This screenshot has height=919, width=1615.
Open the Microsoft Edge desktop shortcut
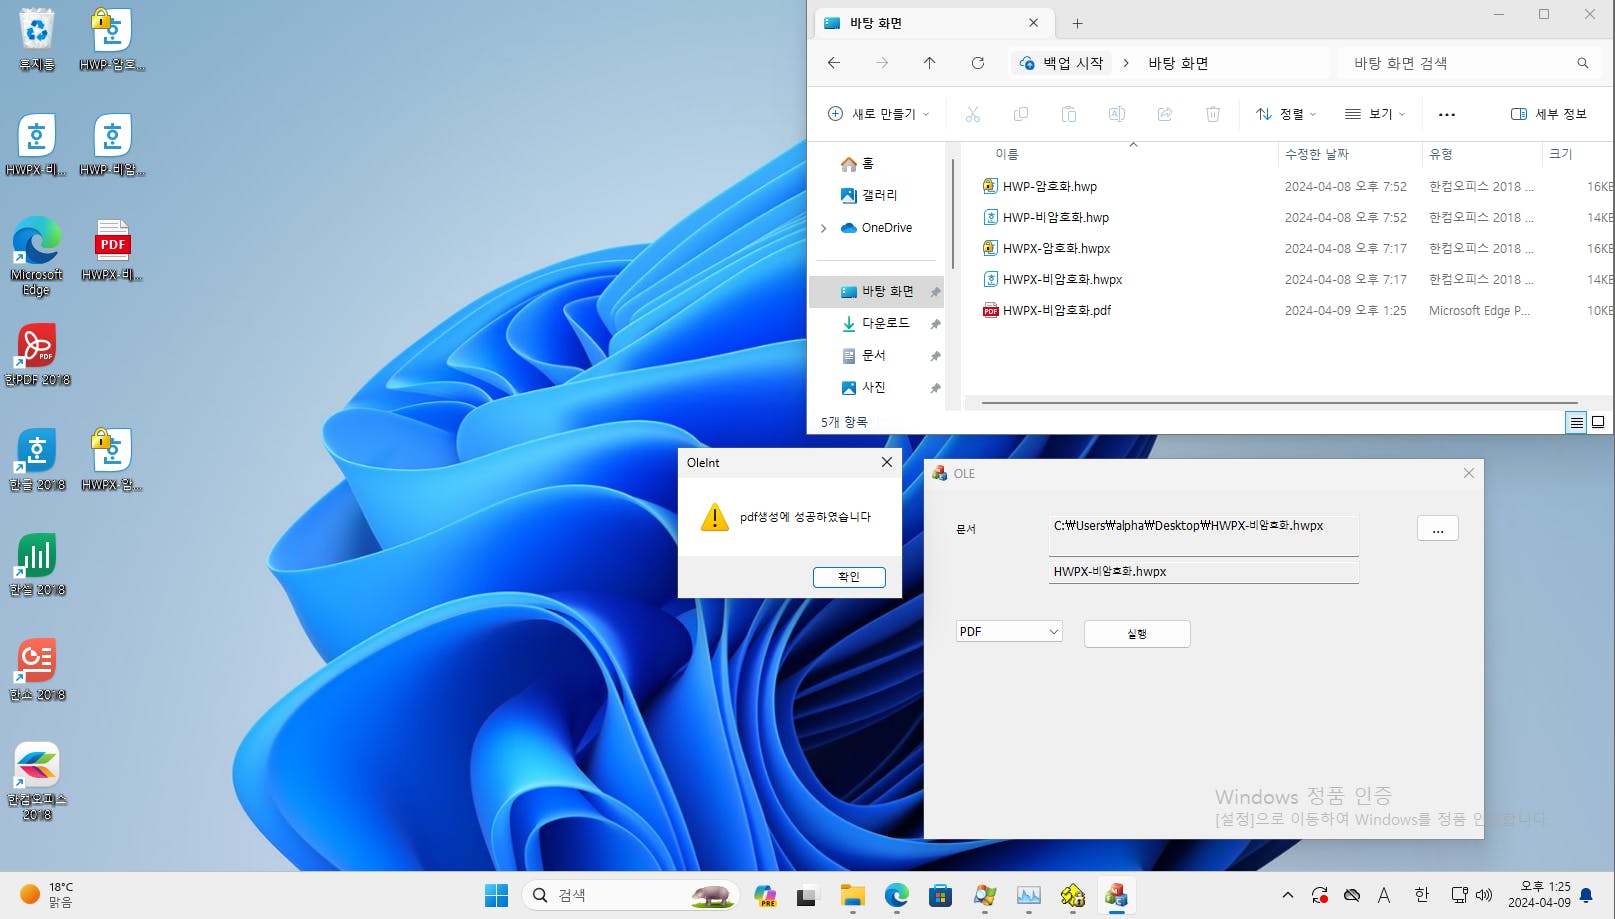click(37, 257)
